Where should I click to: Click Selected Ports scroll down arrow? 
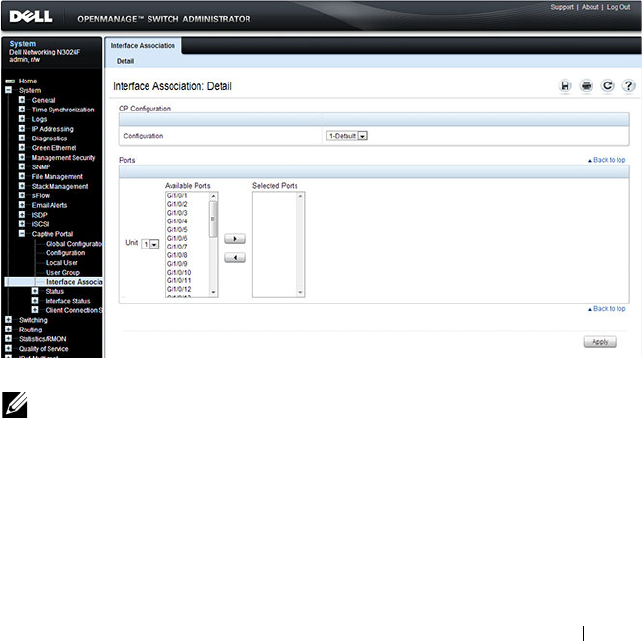pos(300,292)
